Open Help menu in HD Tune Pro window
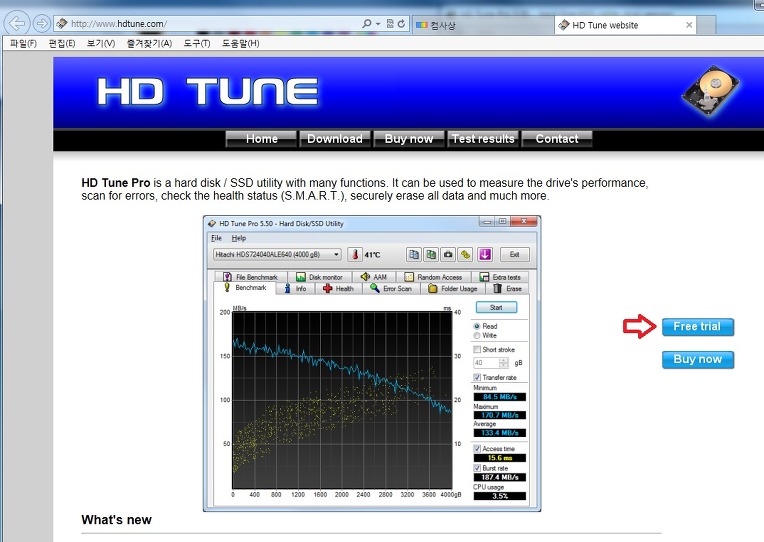The height and width of the screenshot is (542, 764). [x=239, y=238]
